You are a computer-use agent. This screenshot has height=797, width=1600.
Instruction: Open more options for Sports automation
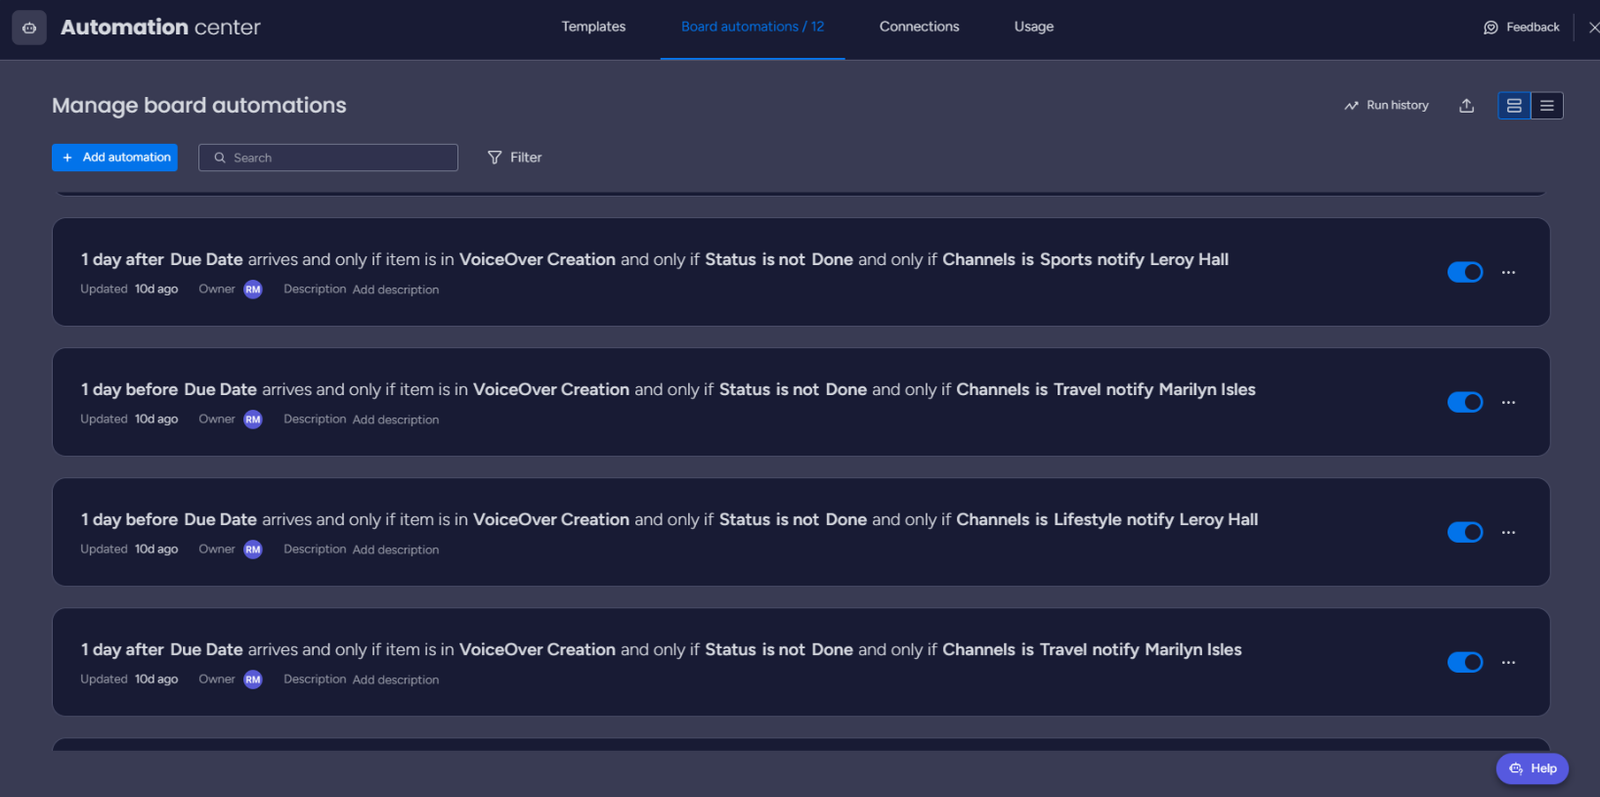1508,272
